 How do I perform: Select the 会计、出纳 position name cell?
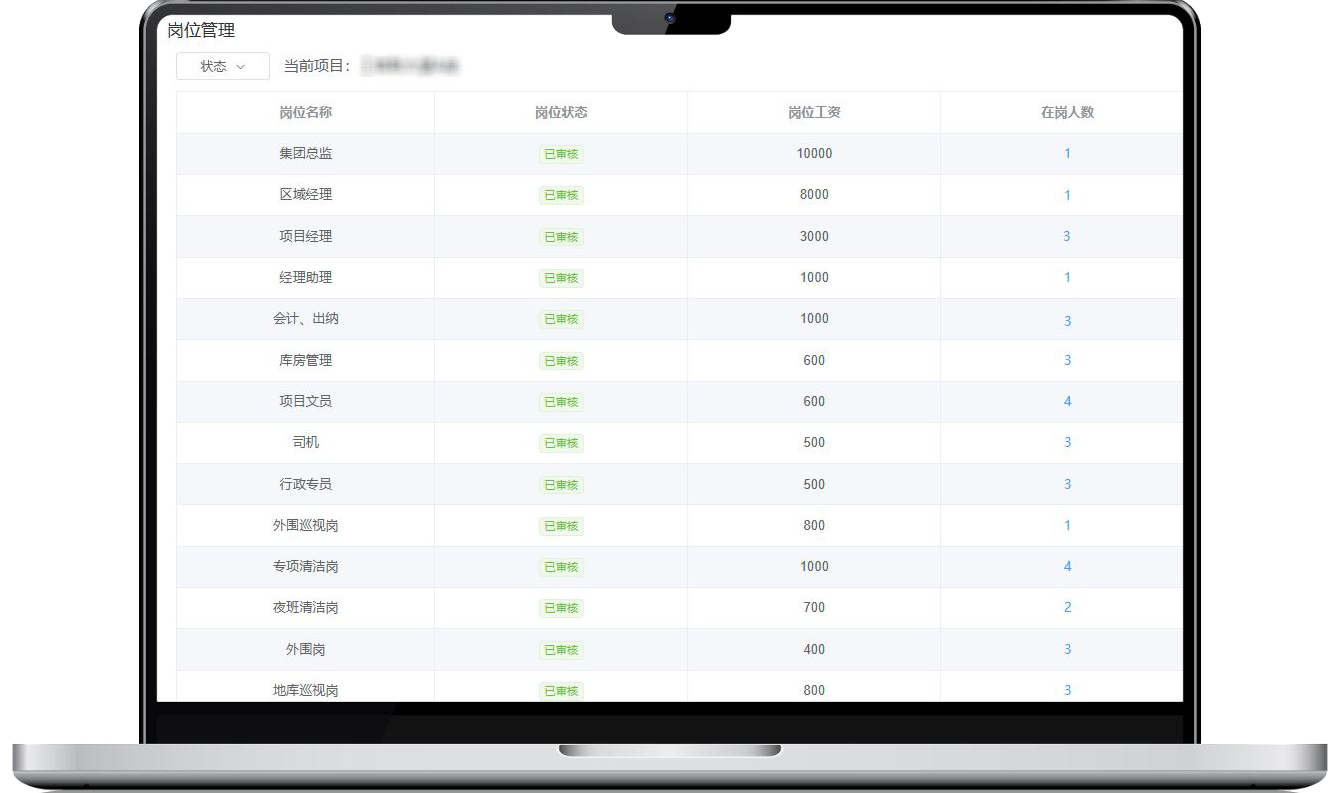[305, 319]
